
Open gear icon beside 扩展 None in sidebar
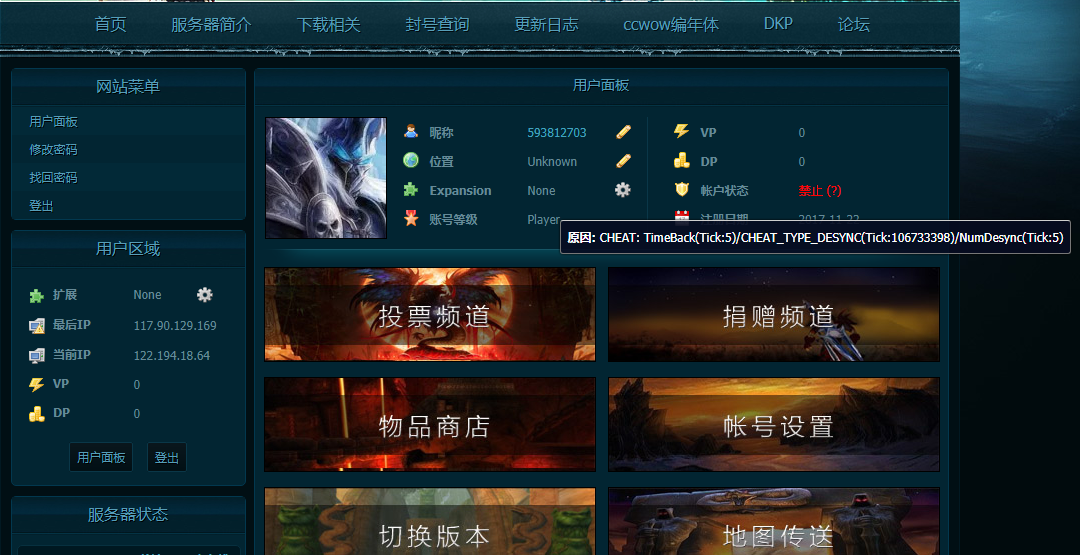205,295
